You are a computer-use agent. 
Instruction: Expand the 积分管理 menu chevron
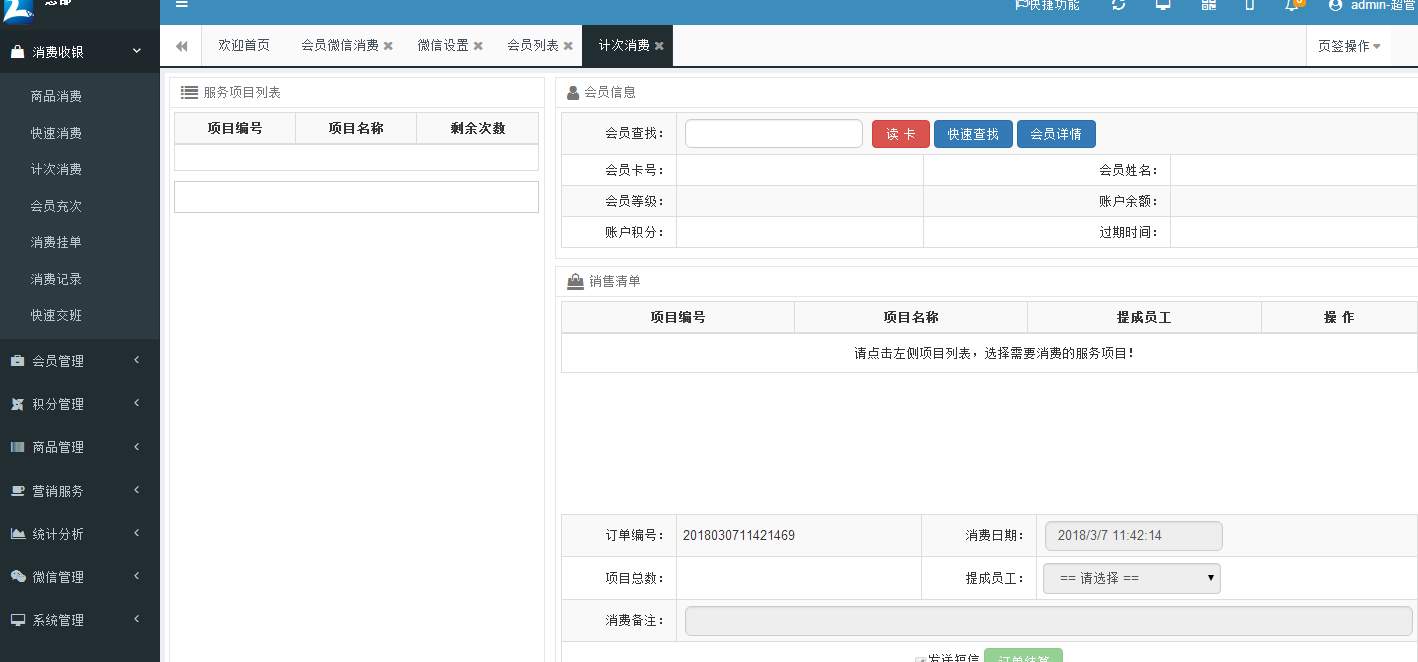point(137,403)
